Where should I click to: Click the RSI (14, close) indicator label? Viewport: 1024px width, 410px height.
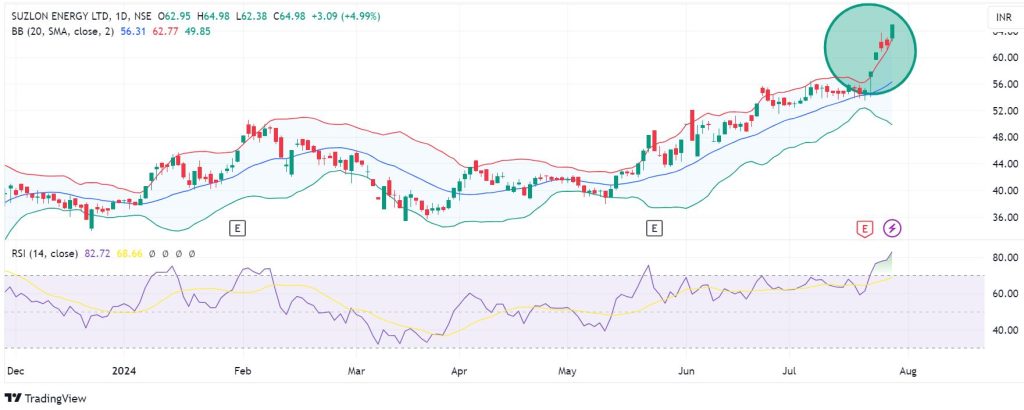coord(43,253)
